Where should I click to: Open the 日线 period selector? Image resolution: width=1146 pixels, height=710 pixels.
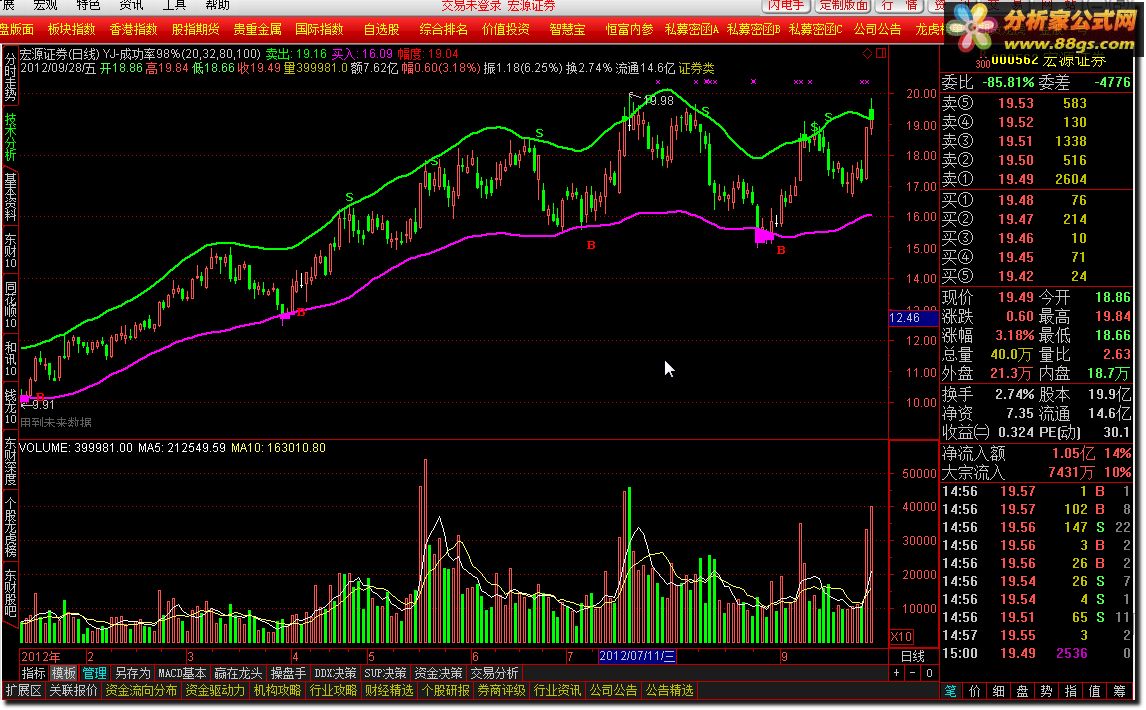tap(913, 656)
